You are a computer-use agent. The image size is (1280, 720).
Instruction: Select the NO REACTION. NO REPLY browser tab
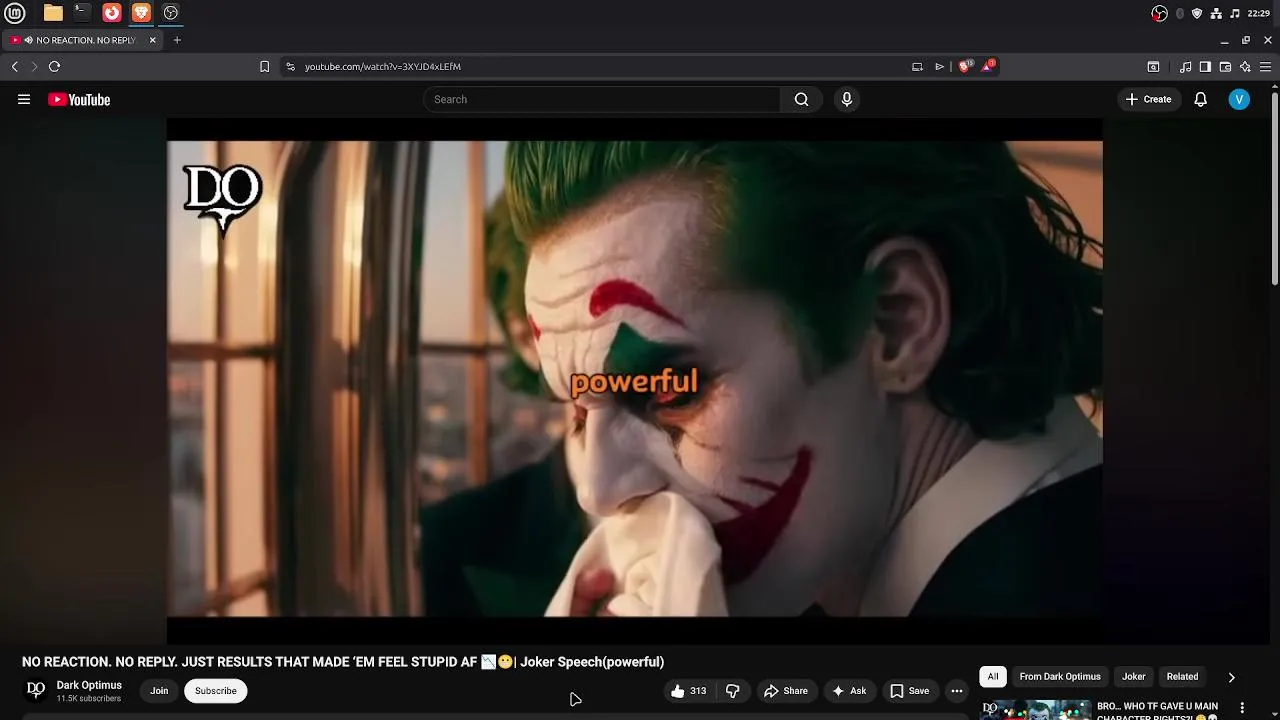[x=85, y=40]
